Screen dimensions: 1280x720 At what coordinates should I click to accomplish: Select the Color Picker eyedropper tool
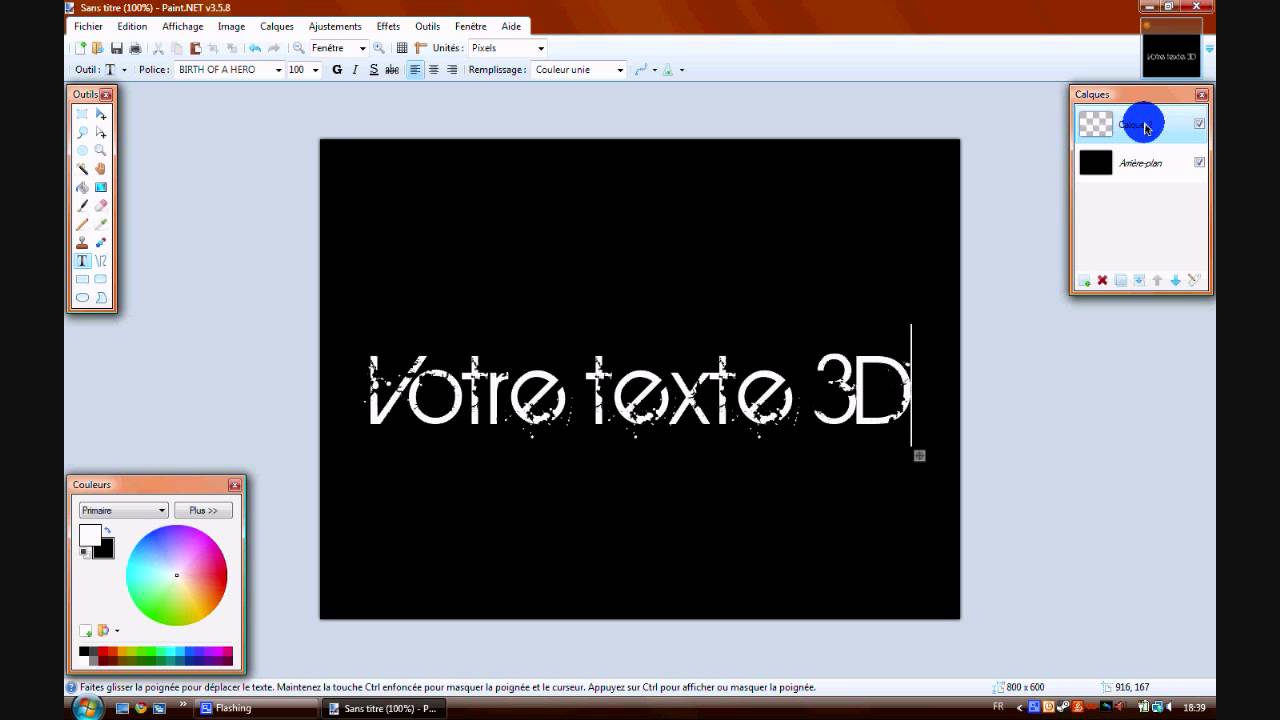pyautogui.click(x=100, y=224)
